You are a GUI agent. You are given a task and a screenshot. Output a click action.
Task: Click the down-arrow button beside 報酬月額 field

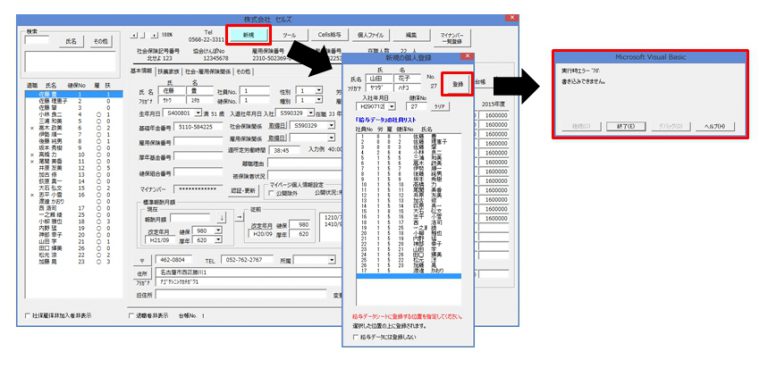[221, 218]
